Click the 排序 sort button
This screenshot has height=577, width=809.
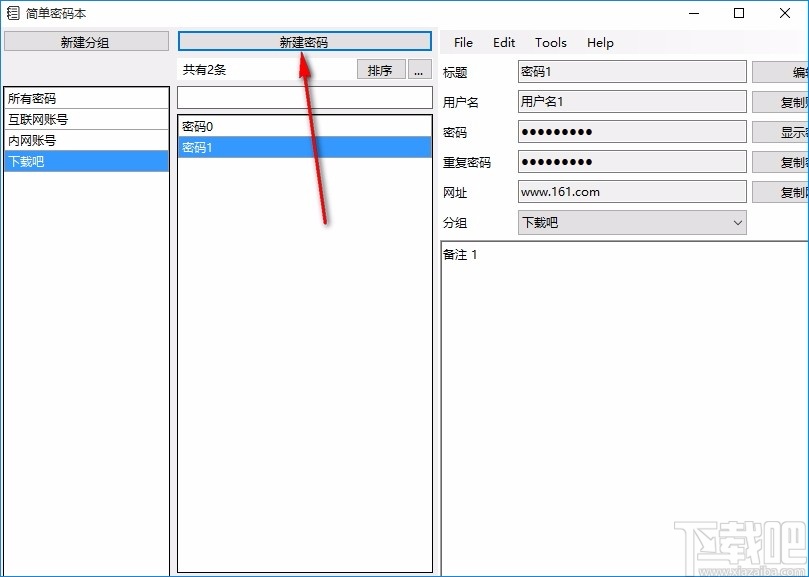tap(381, 70)
